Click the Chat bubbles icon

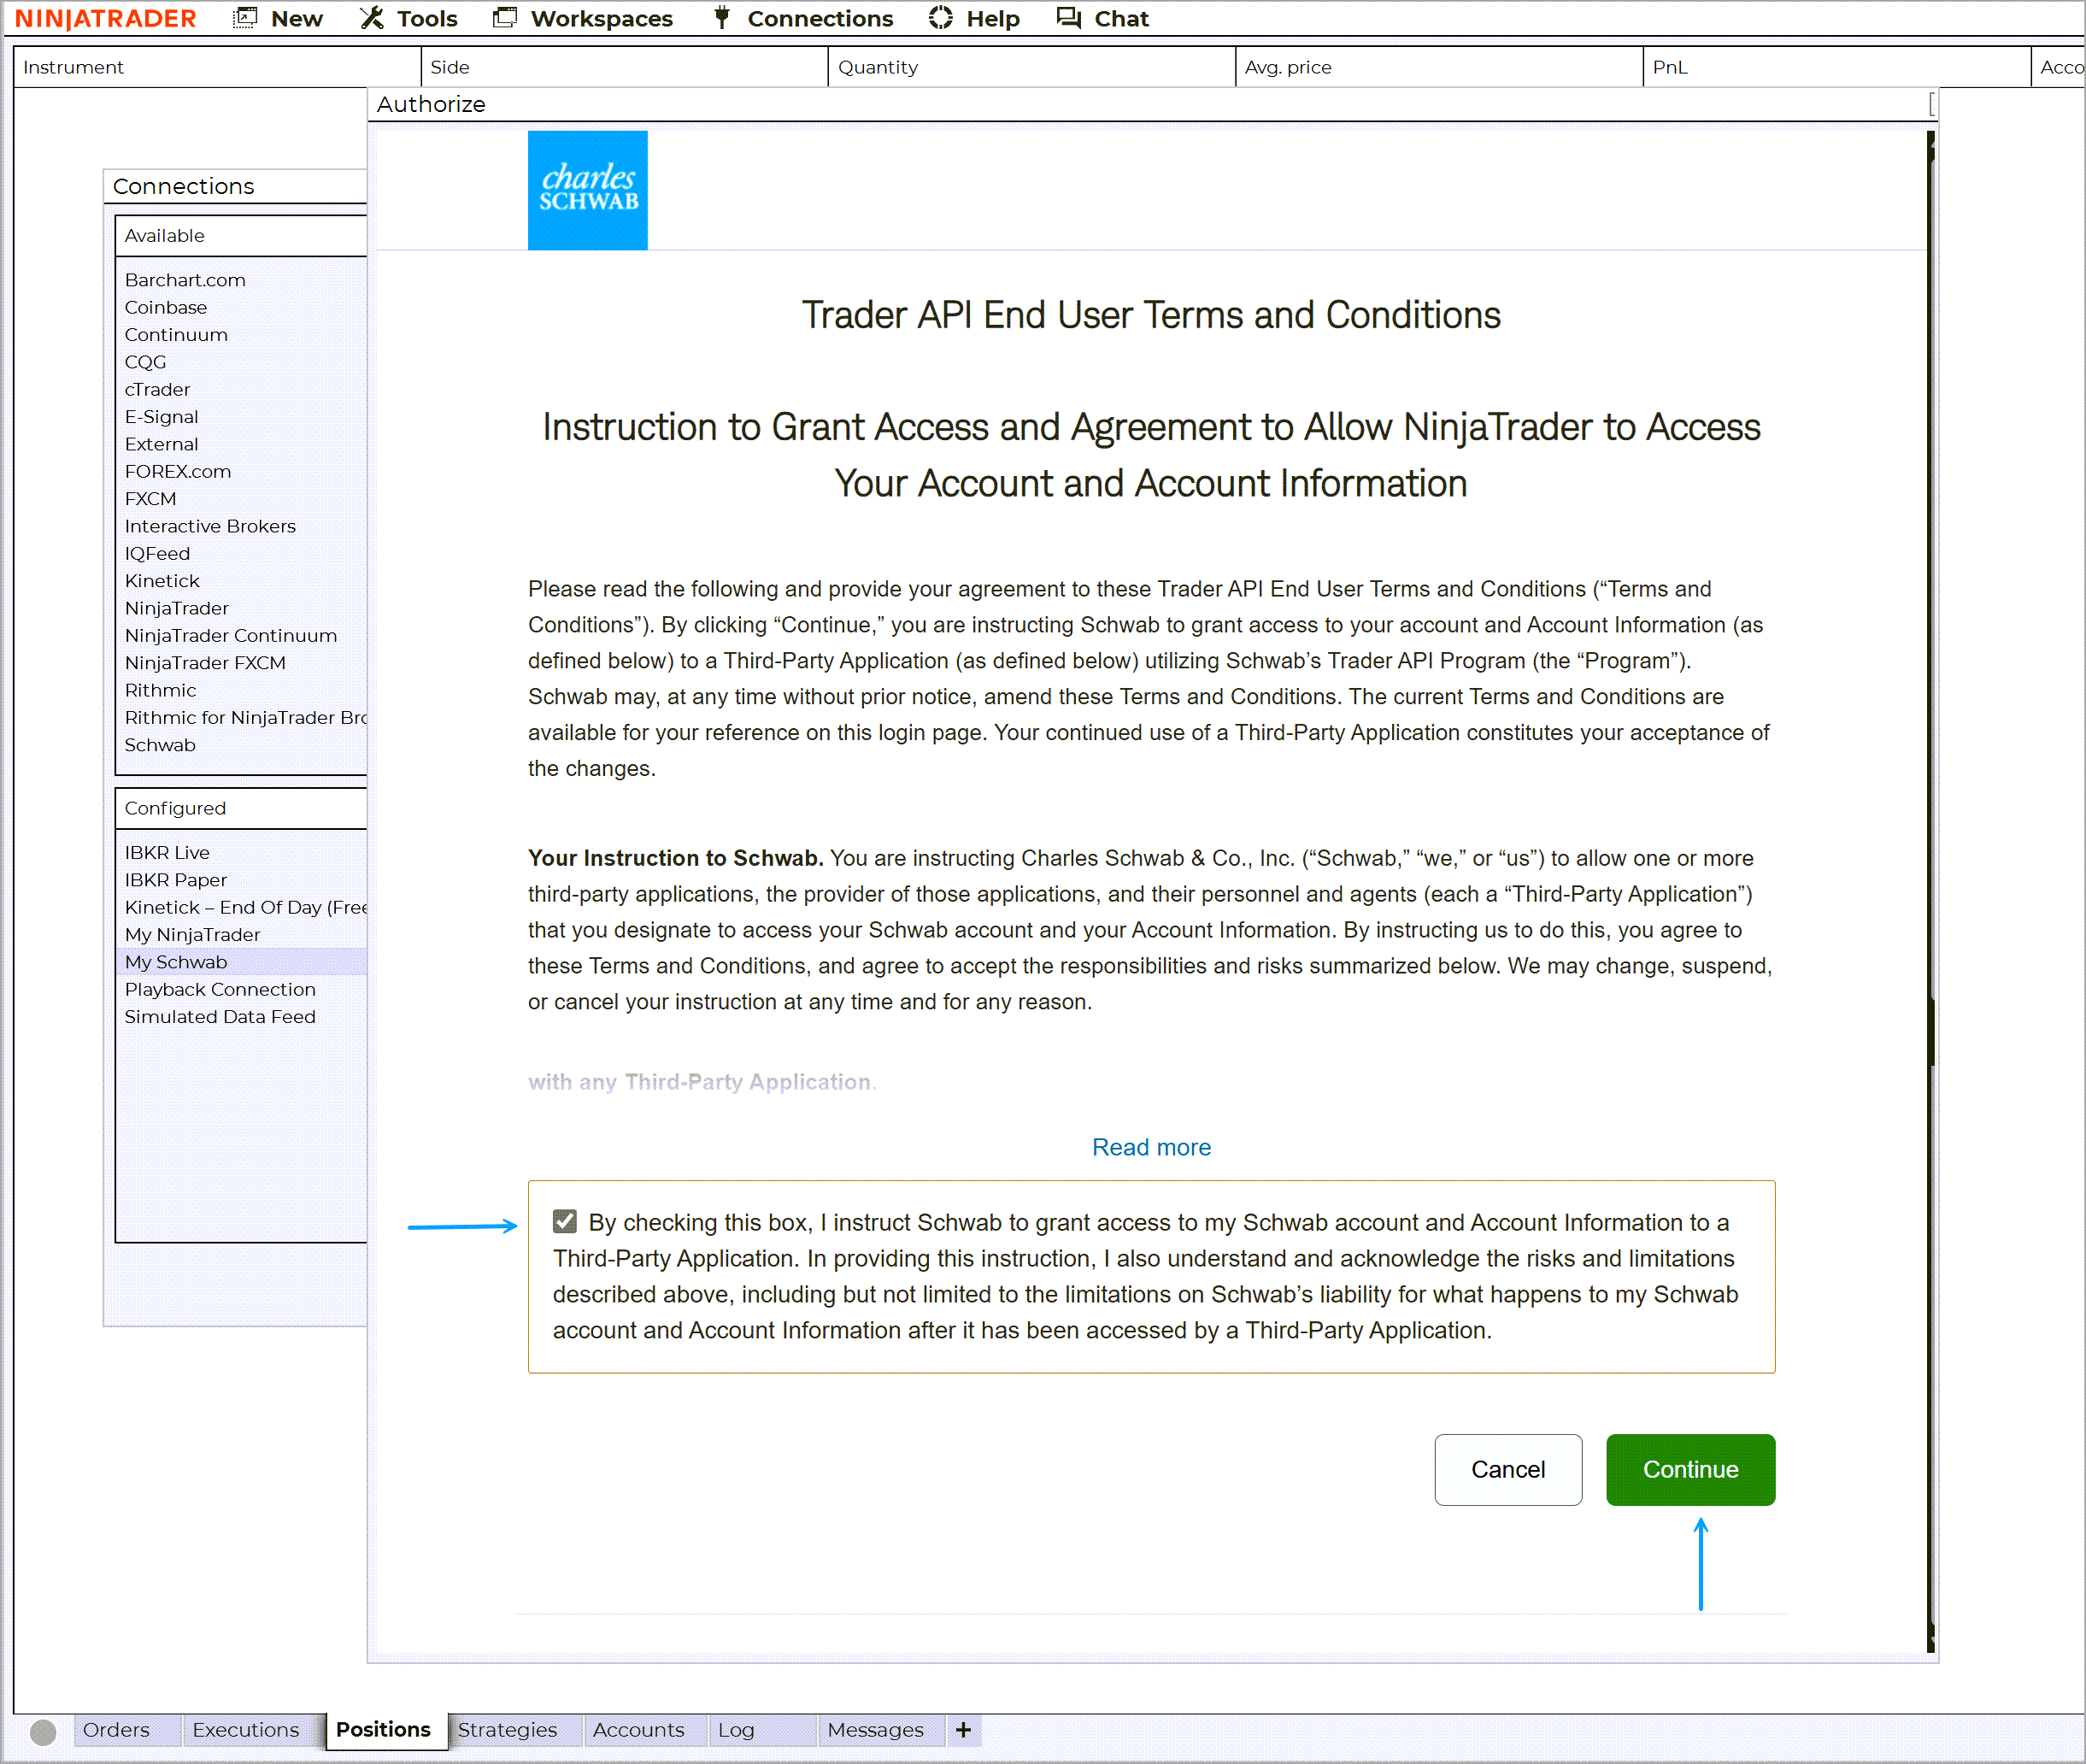(x=1069, y=18)
